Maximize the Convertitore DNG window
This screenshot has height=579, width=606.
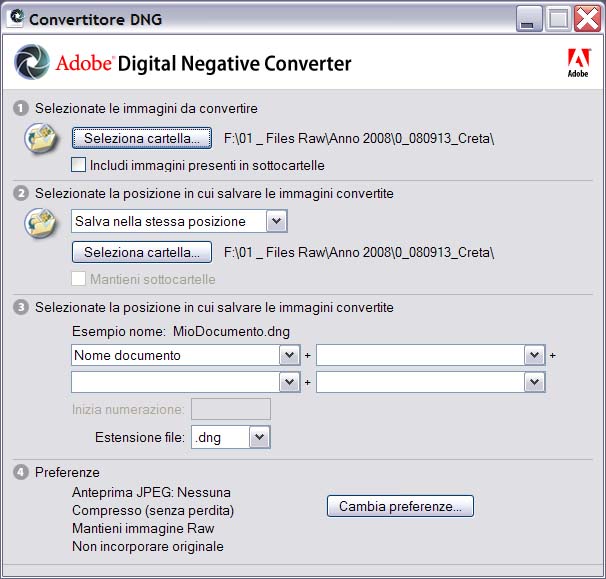[x=558, y=19]
